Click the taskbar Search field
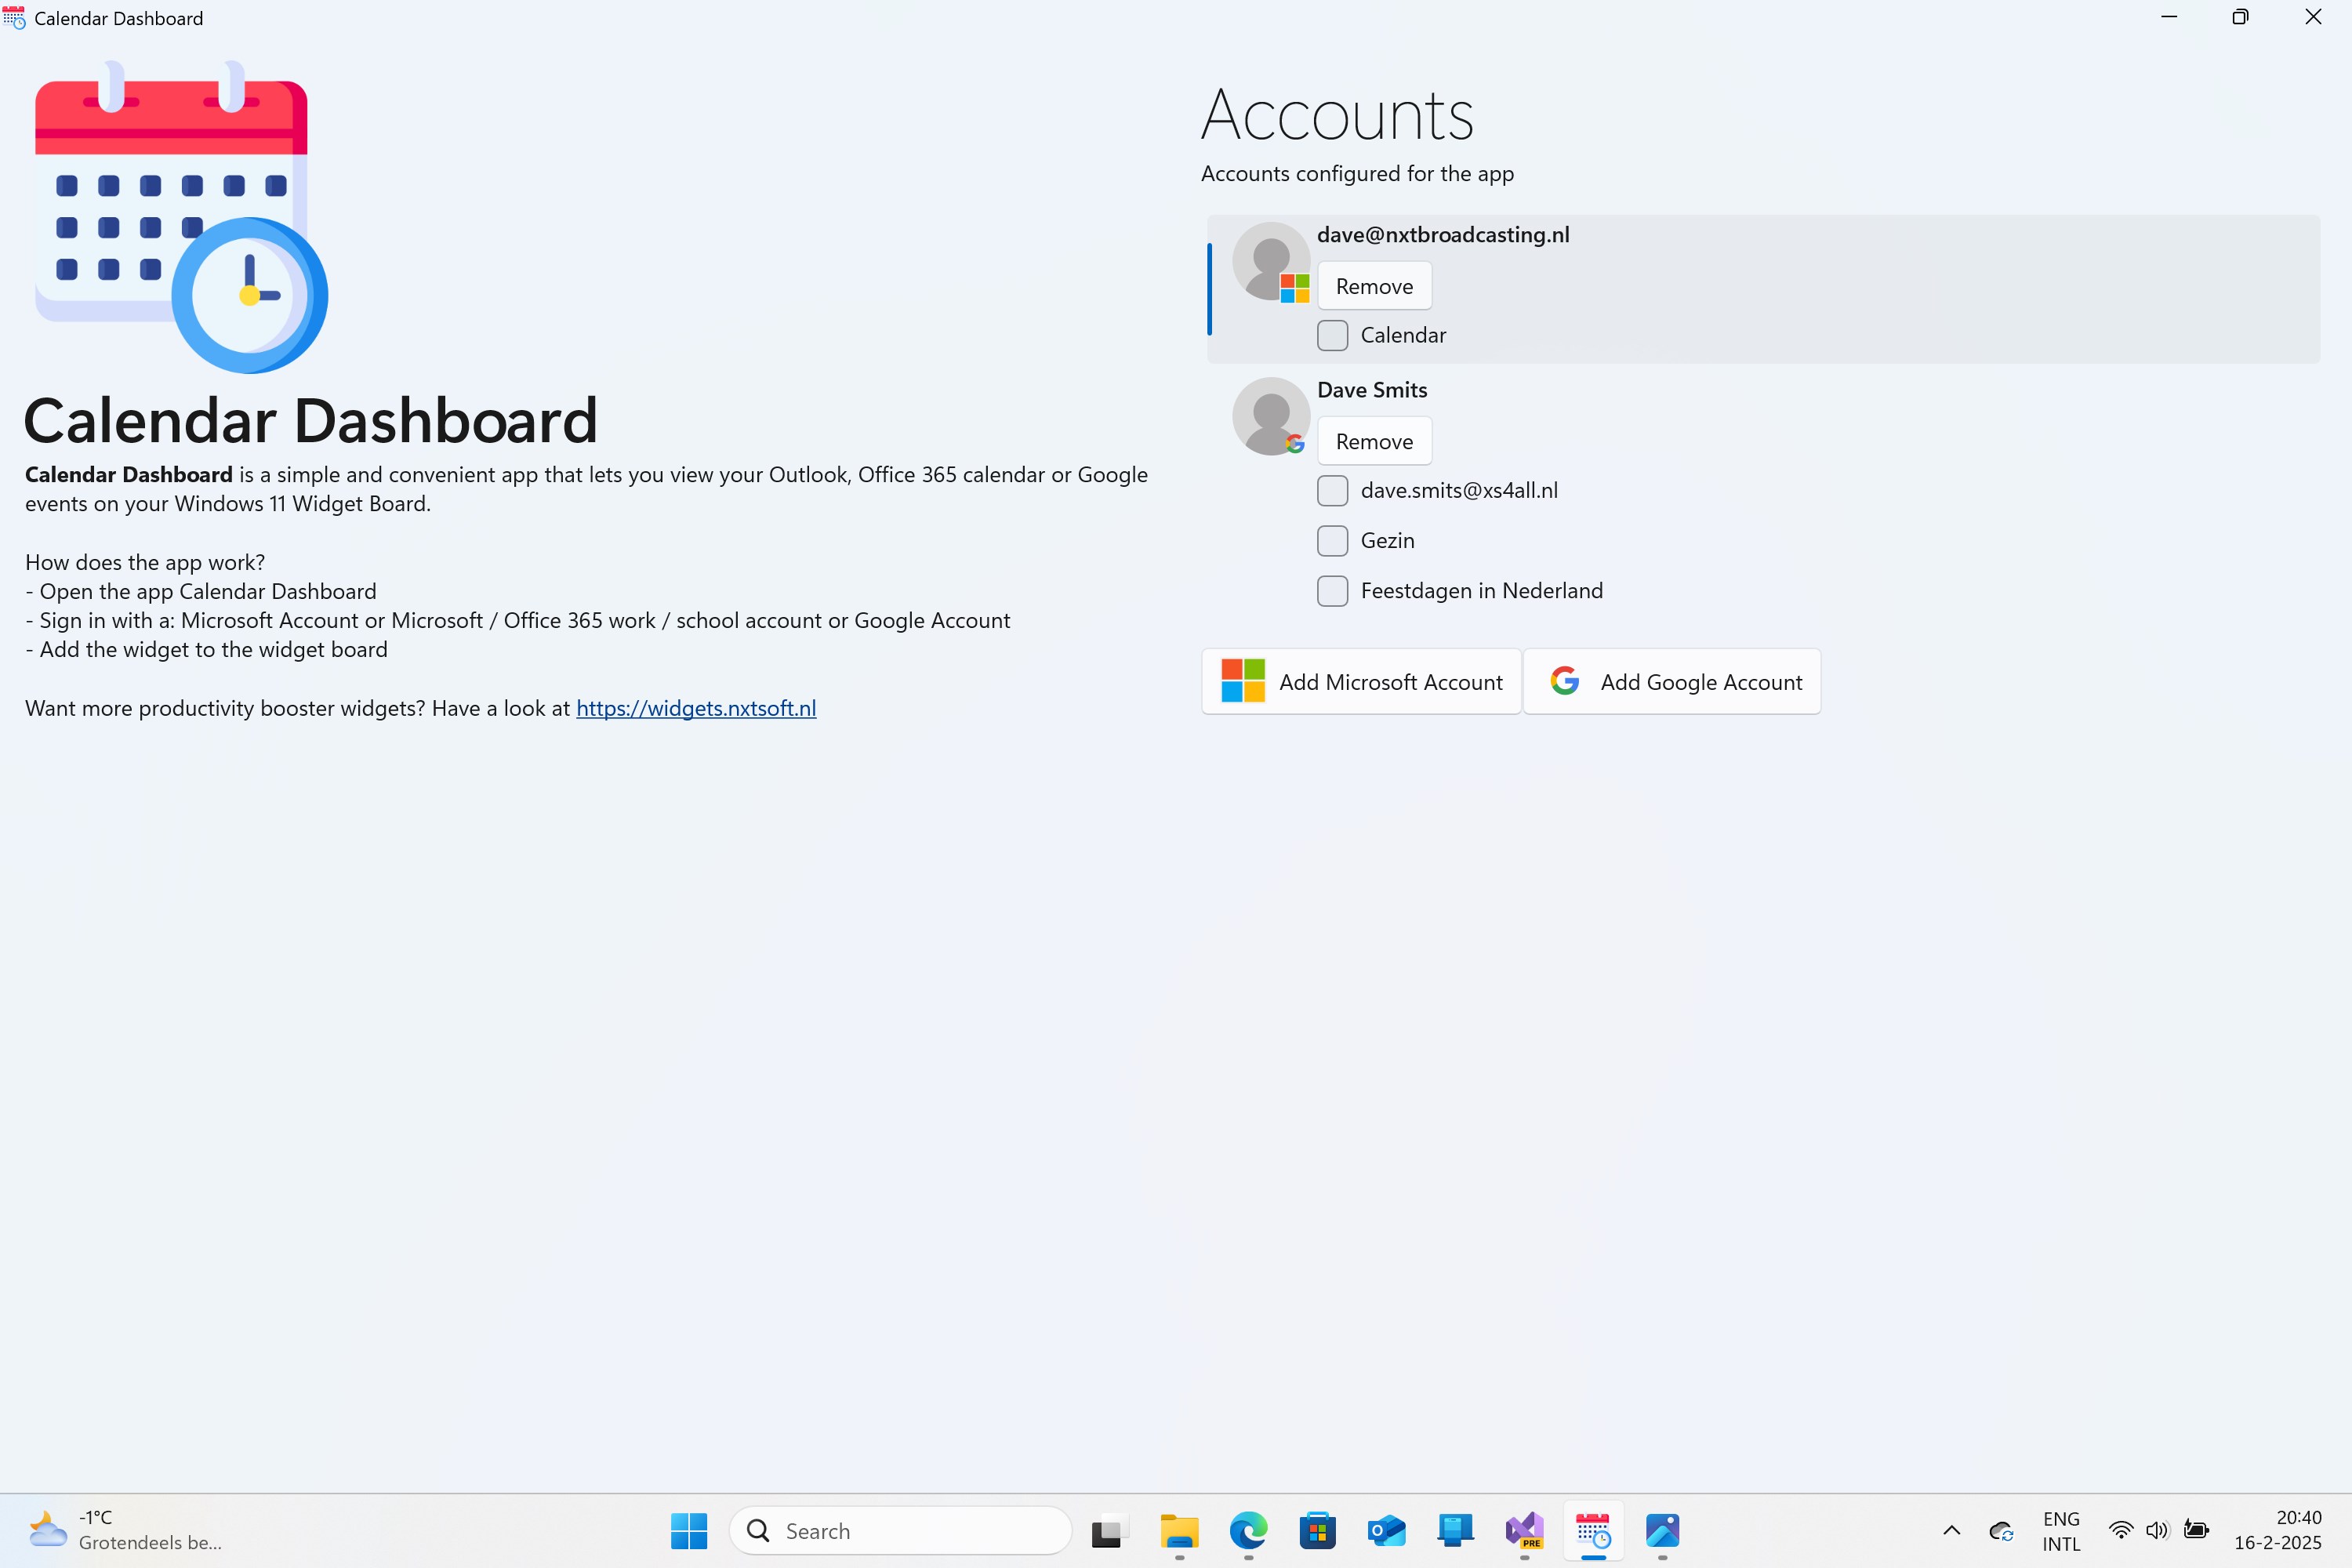This screenshot has height=1568, width=2352. [x=899, y=1530]
